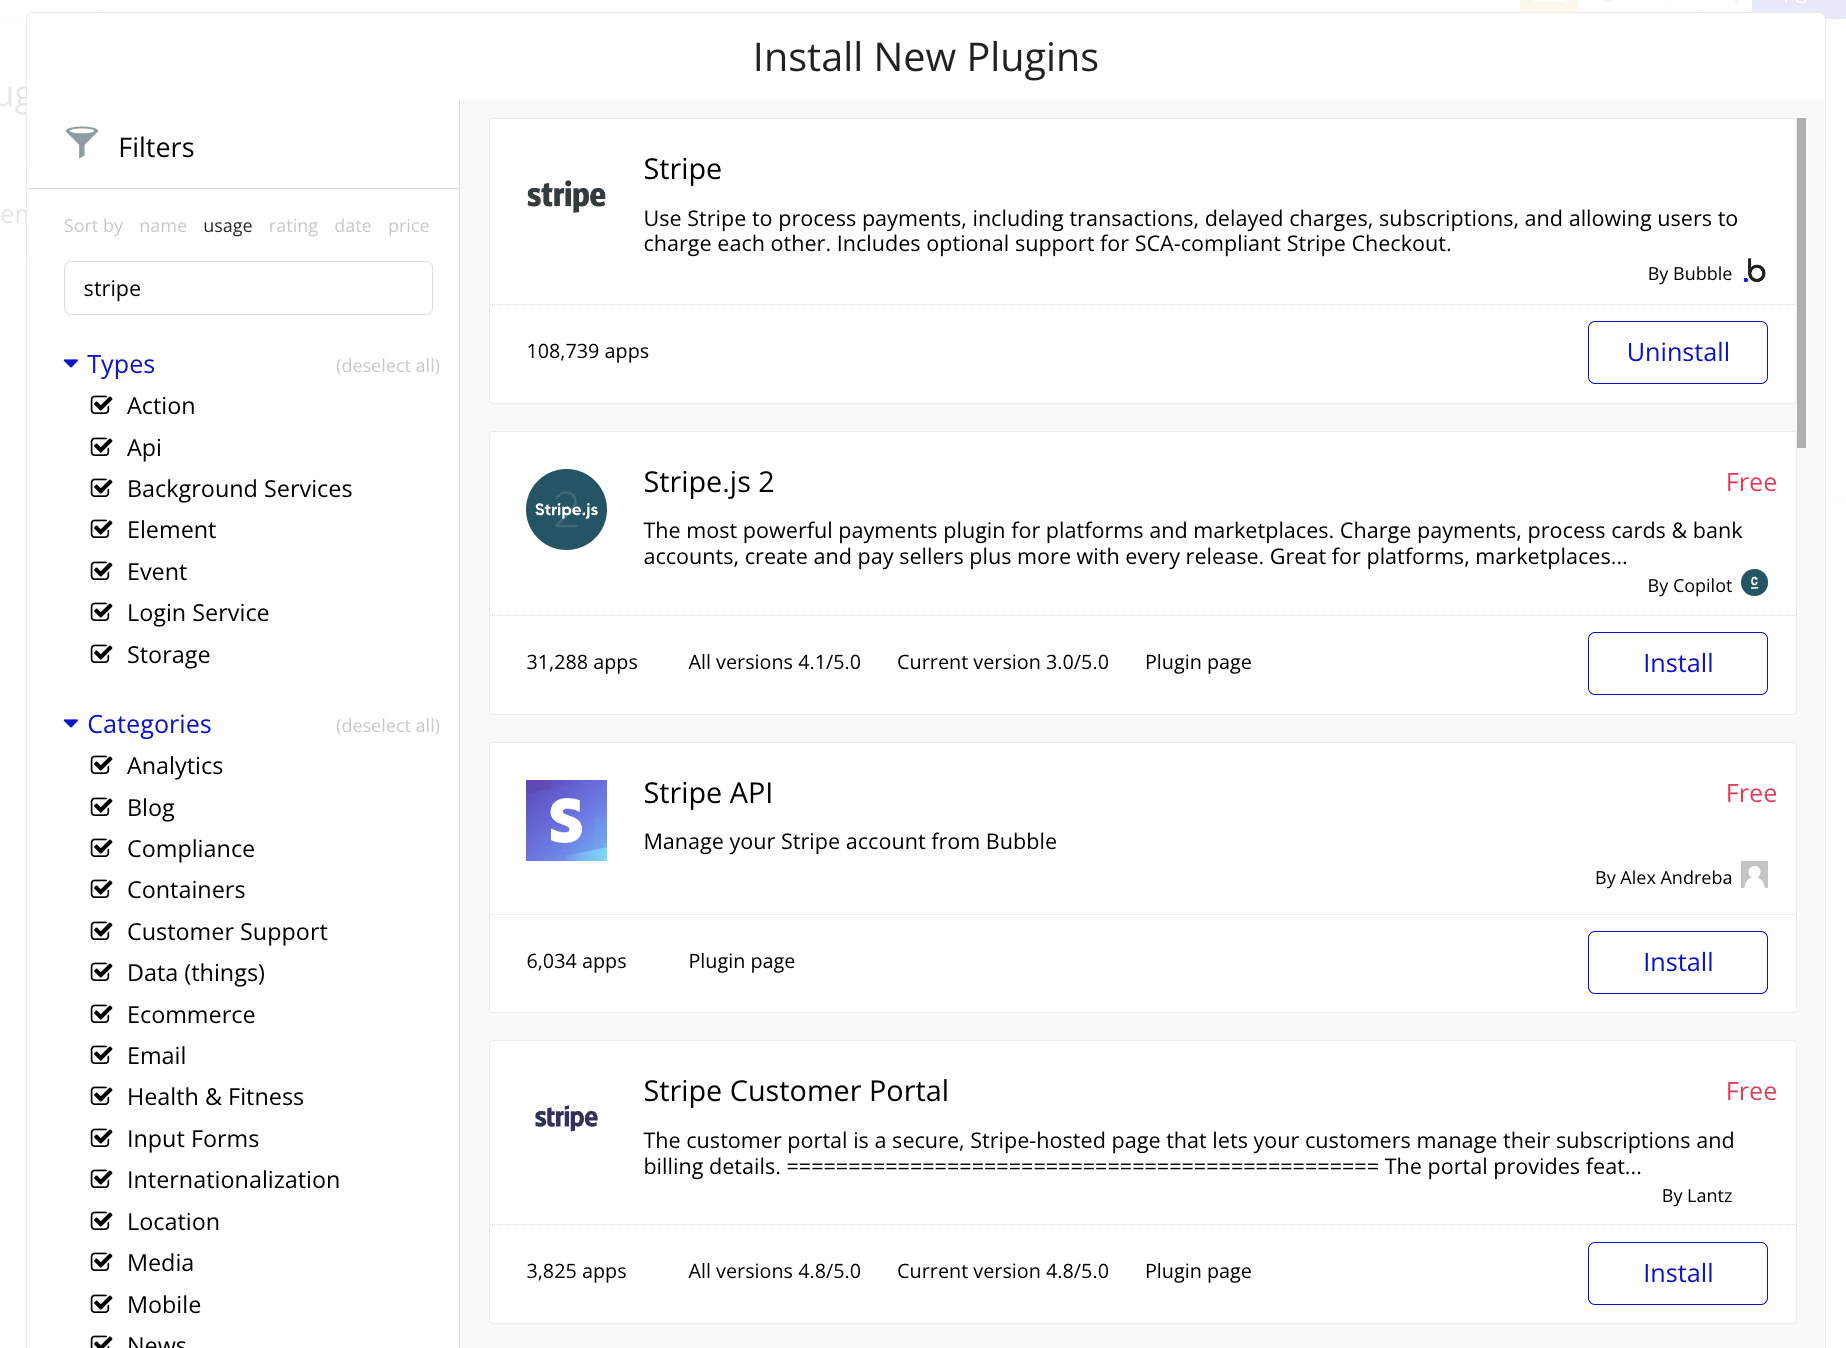Screen dimensions: 1846x1348
Task: Collapse the Types filter section
Action: click(x=71, y=364)
